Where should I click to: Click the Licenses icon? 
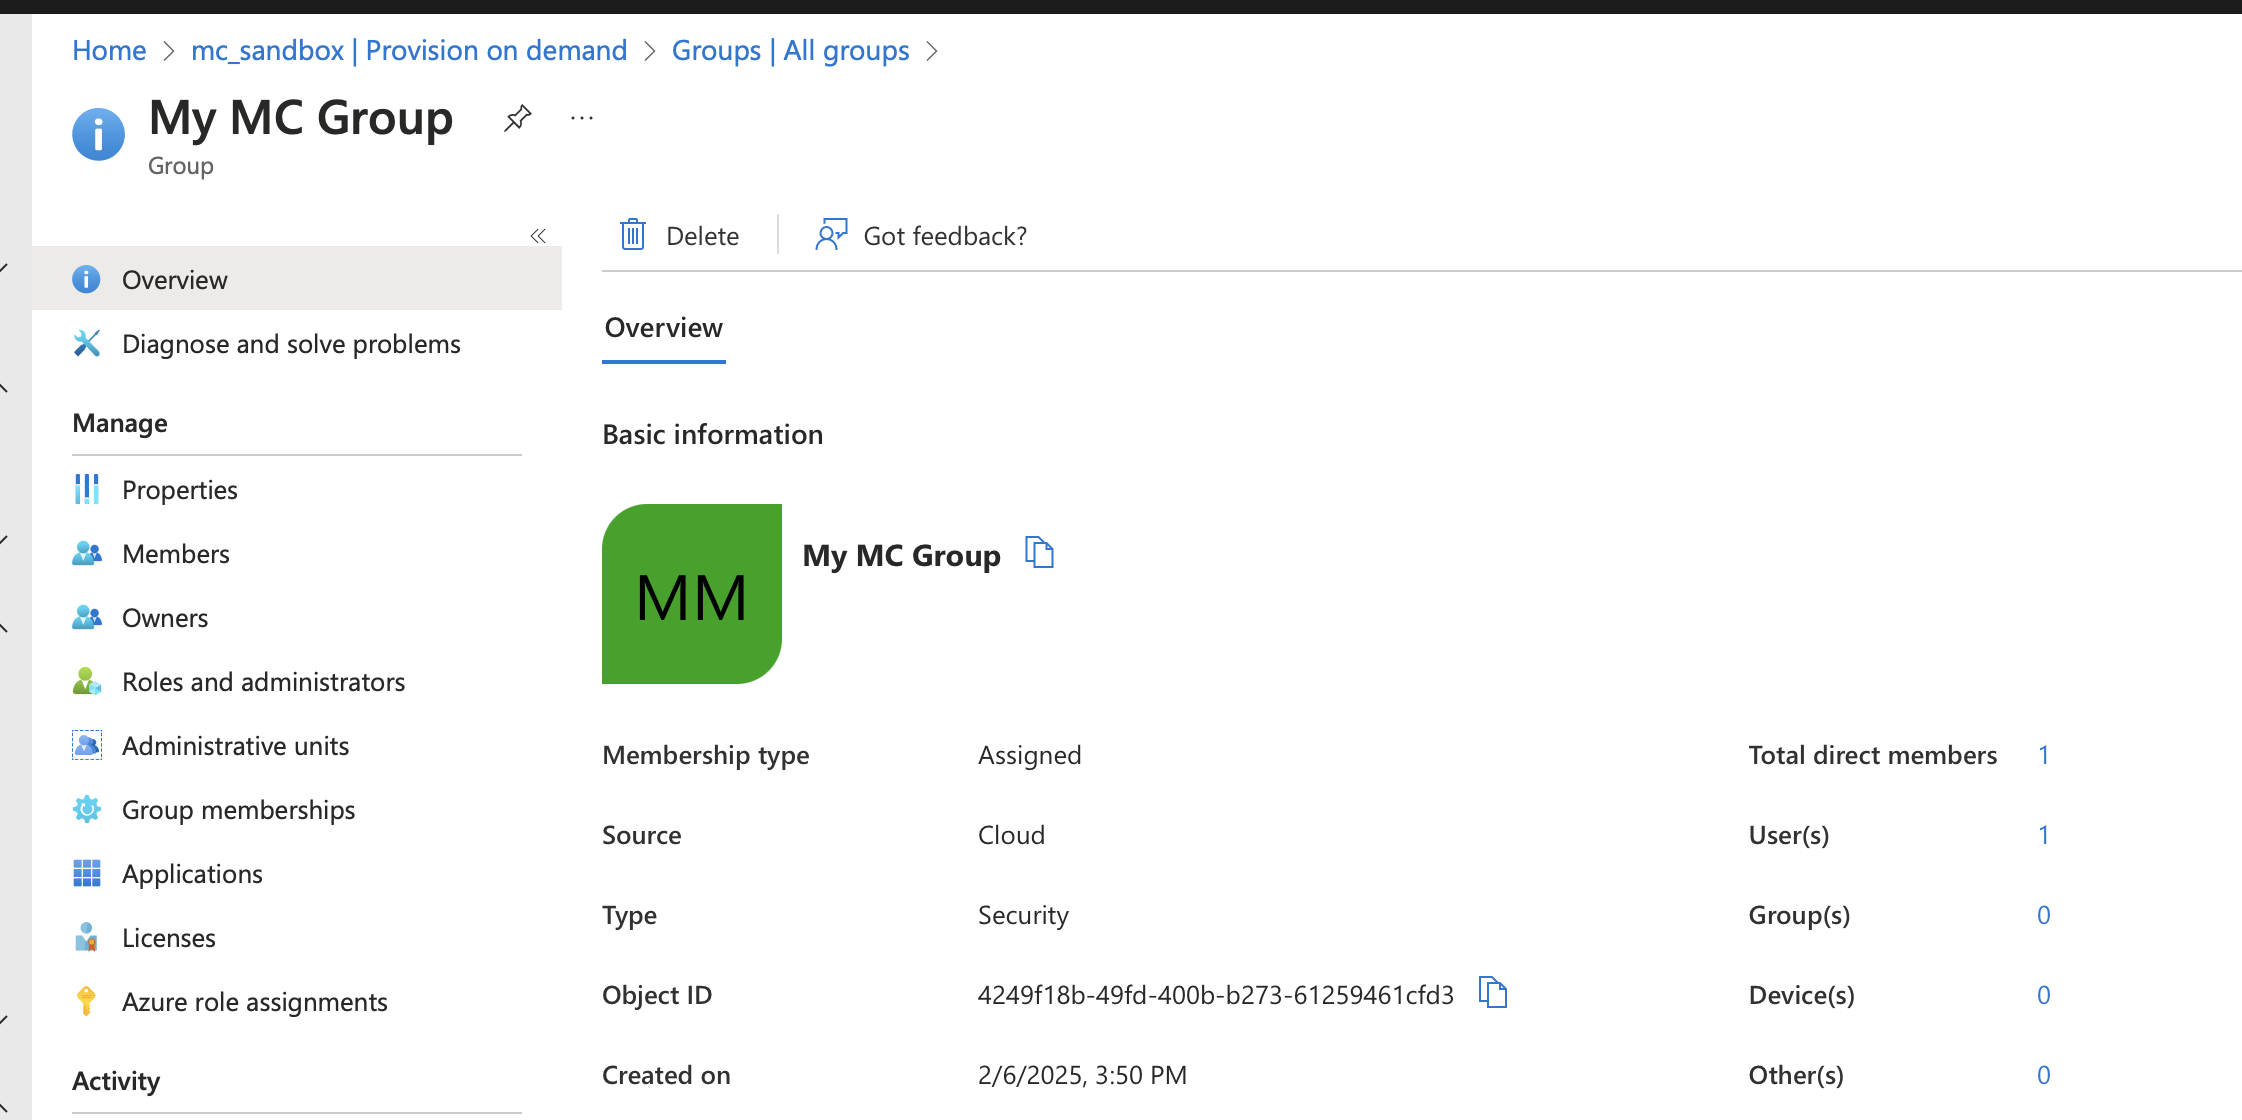point(87,937)
